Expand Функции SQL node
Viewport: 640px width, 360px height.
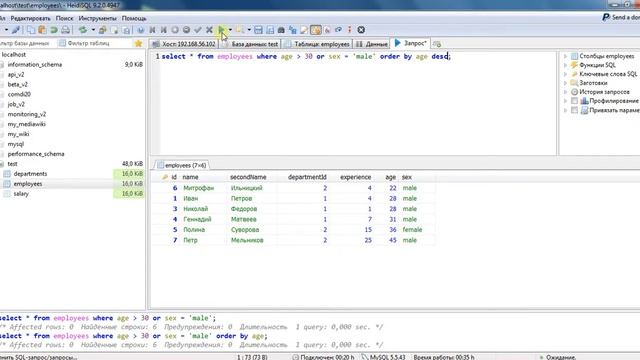click(x=566, y=65)
